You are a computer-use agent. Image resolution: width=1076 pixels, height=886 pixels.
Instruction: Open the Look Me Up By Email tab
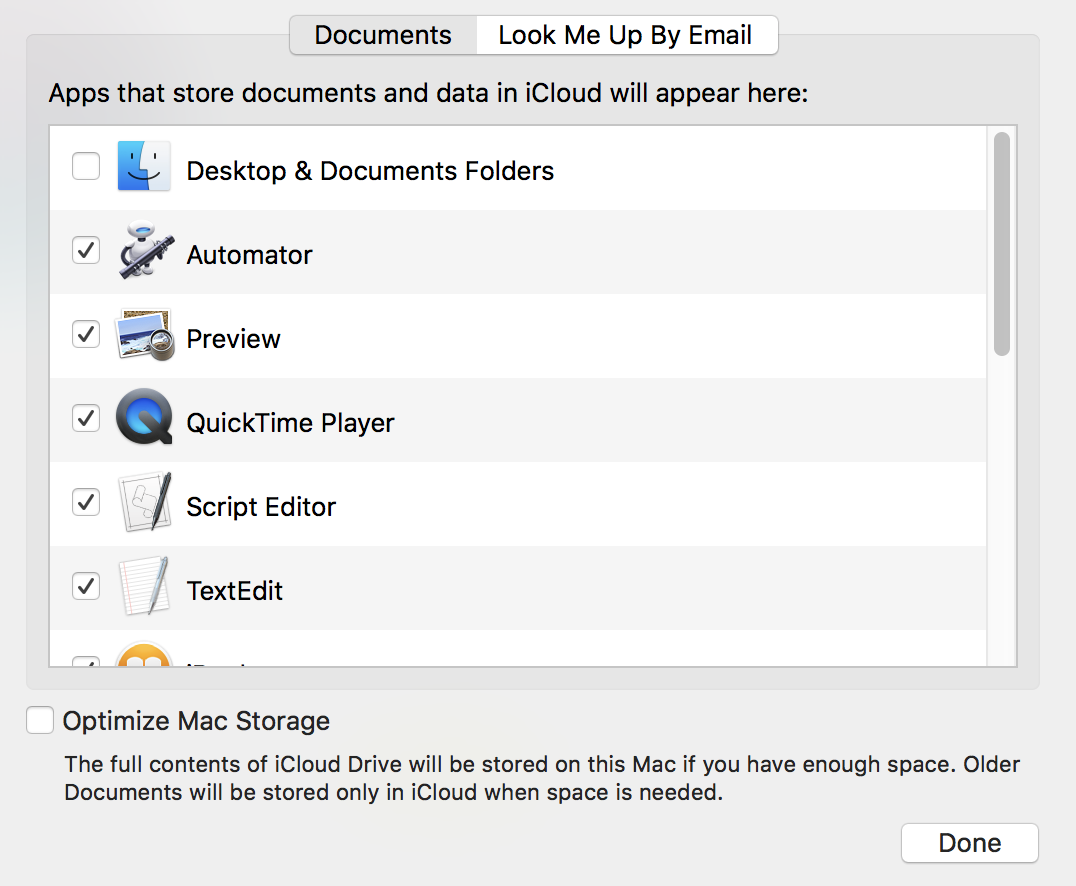(x=627, y=35)
